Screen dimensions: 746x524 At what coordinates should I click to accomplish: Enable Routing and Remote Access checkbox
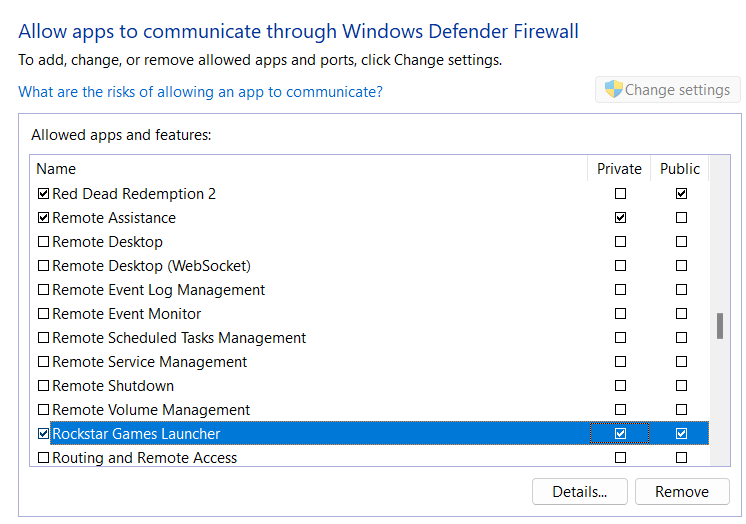click(43, 458)
